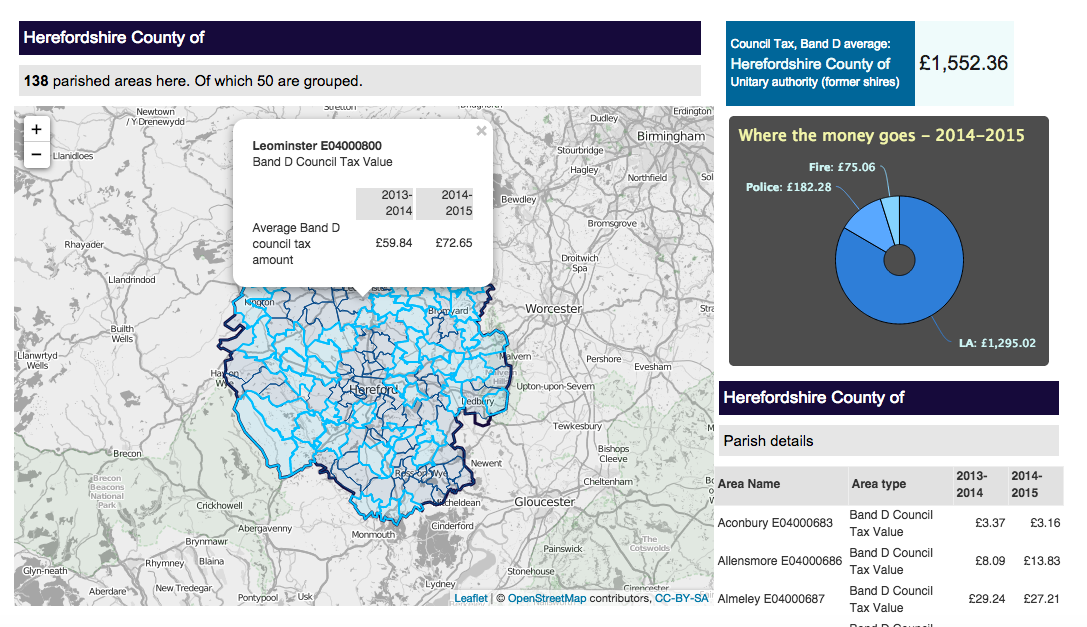The height and width of the screenshot is (627, 1087).
Task: Click Bewdley on the map
Action: 519,199
